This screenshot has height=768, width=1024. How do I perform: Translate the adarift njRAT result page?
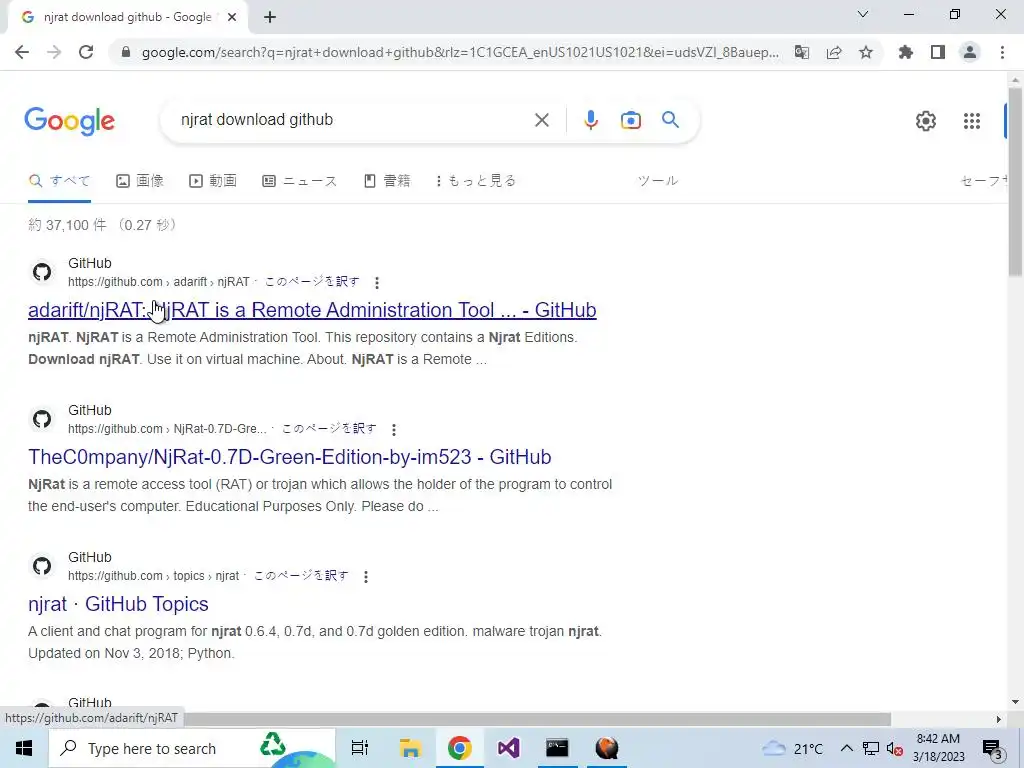pyautogui.click(x=312, y=282)
